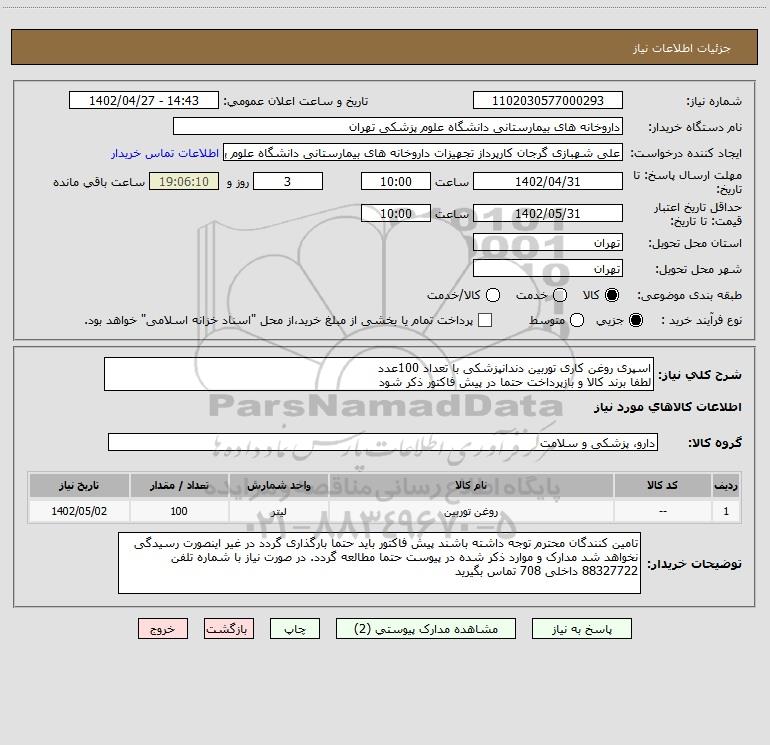Click the ردیف column header
The width and height of the screenshot is (770, 745).
pos(726,485)
